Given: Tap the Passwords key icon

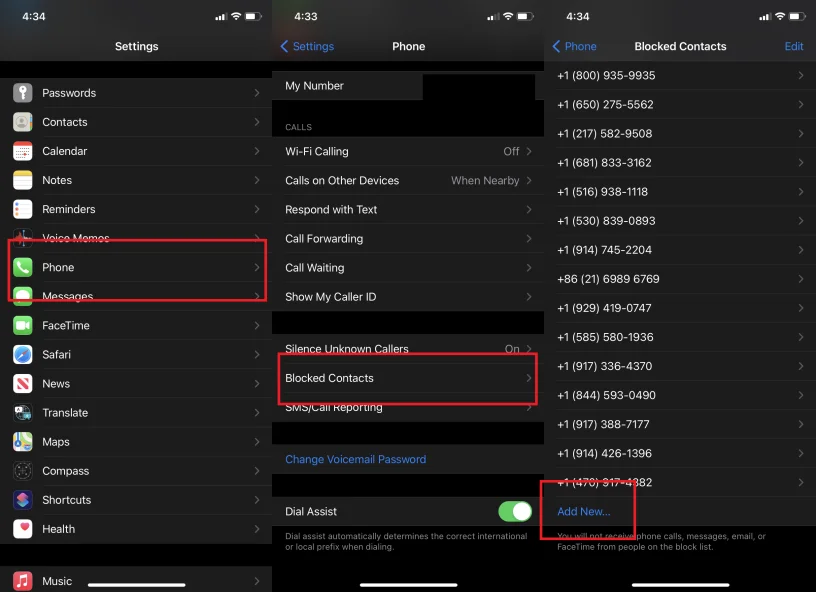Looking at the screenshot, I should [23, 93].
